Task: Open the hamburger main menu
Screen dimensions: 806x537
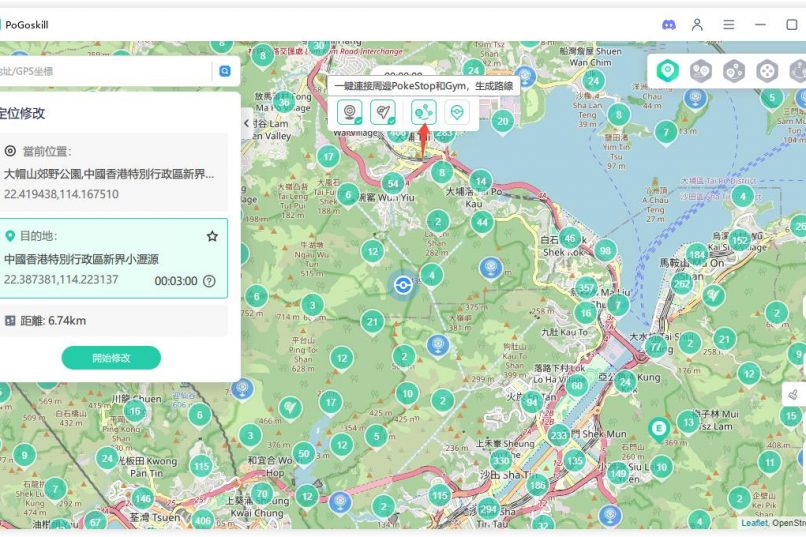Action: coord(729,24)
